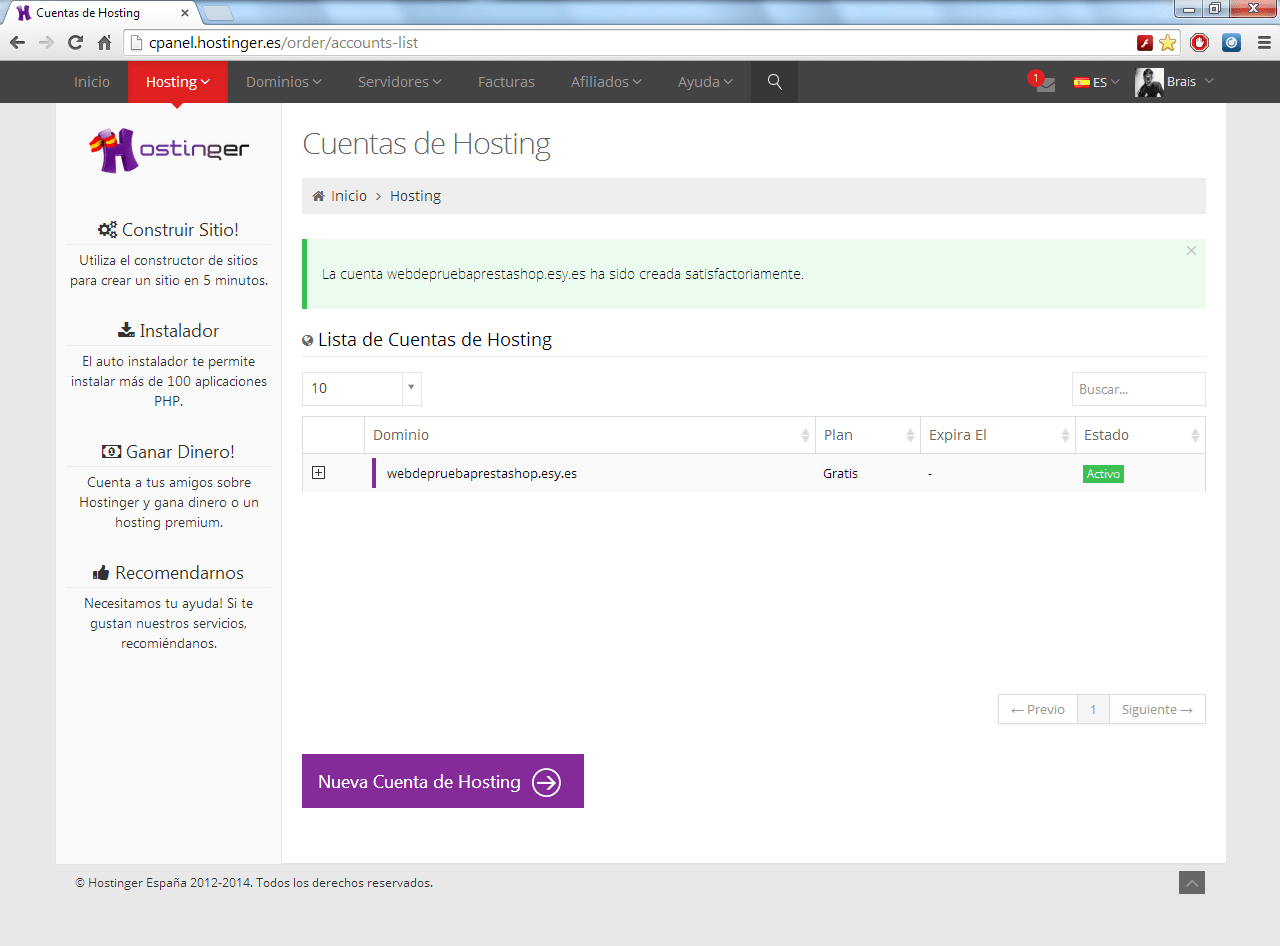Click the Brais user avatar picture
1280x946 pixels.
click(x=1149, y=82)
